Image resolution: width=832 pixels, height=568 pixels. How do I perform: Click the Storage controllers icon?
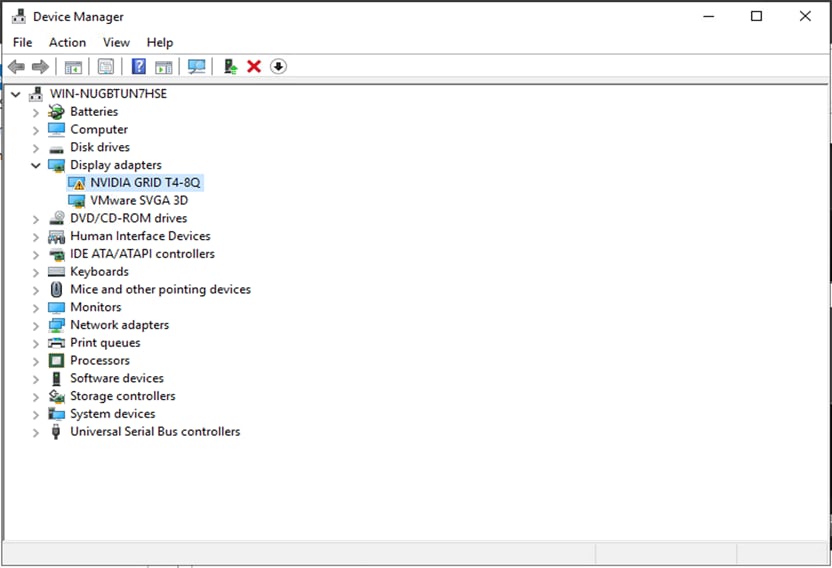click(x=56, y=396)
